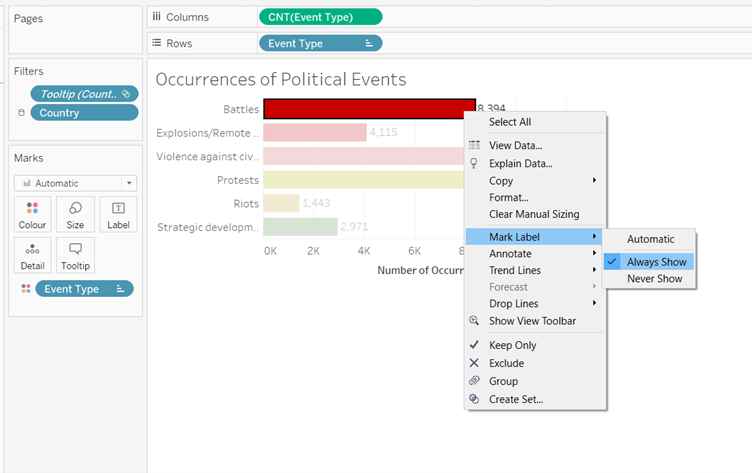This screenshot has width=752, height=473.
Task: Click the View Data table icon
Action: (x=474, y=145)
